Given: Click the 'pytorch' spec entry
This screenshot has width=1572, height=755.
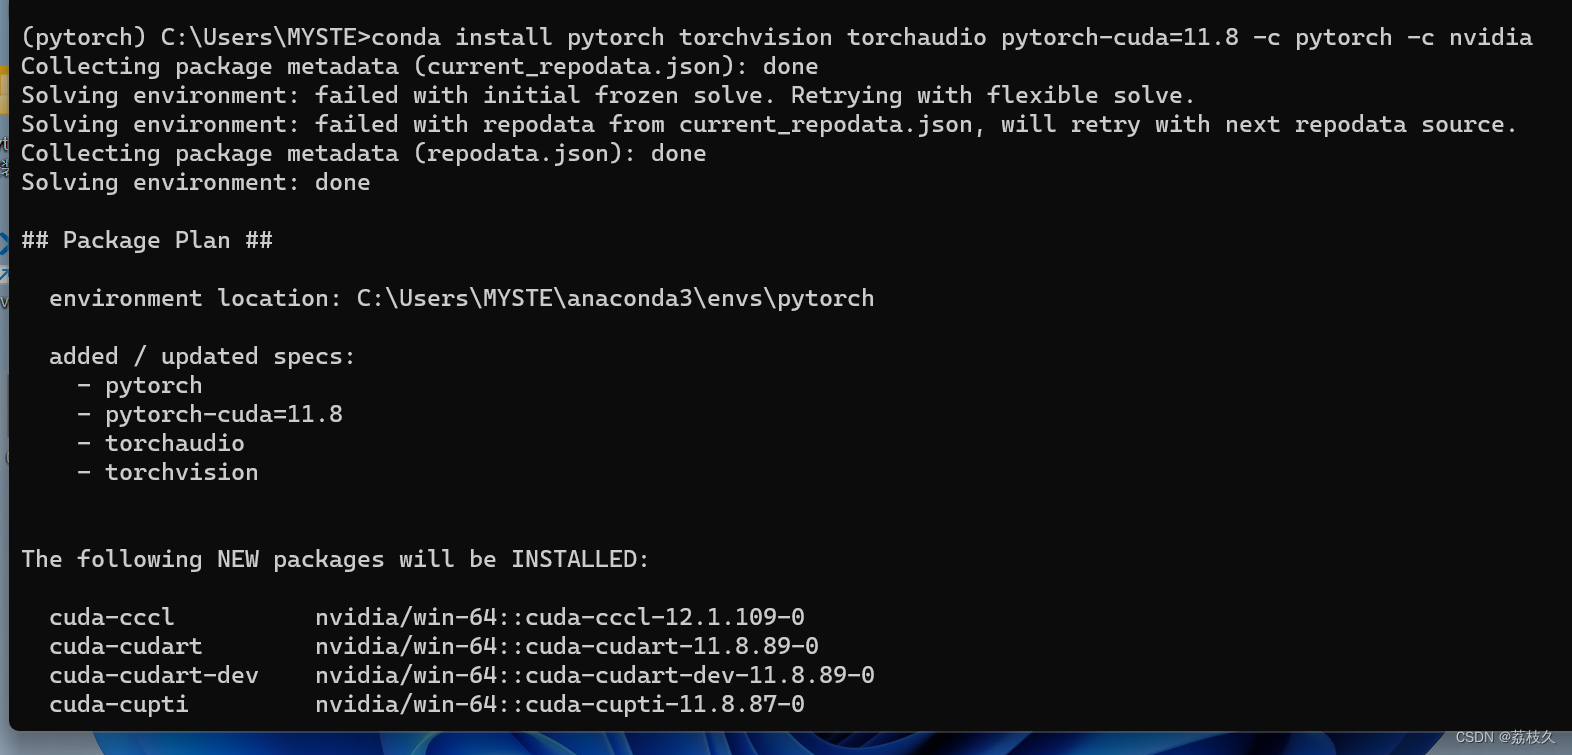Looking at the screenshot, I should coord(153,386).
